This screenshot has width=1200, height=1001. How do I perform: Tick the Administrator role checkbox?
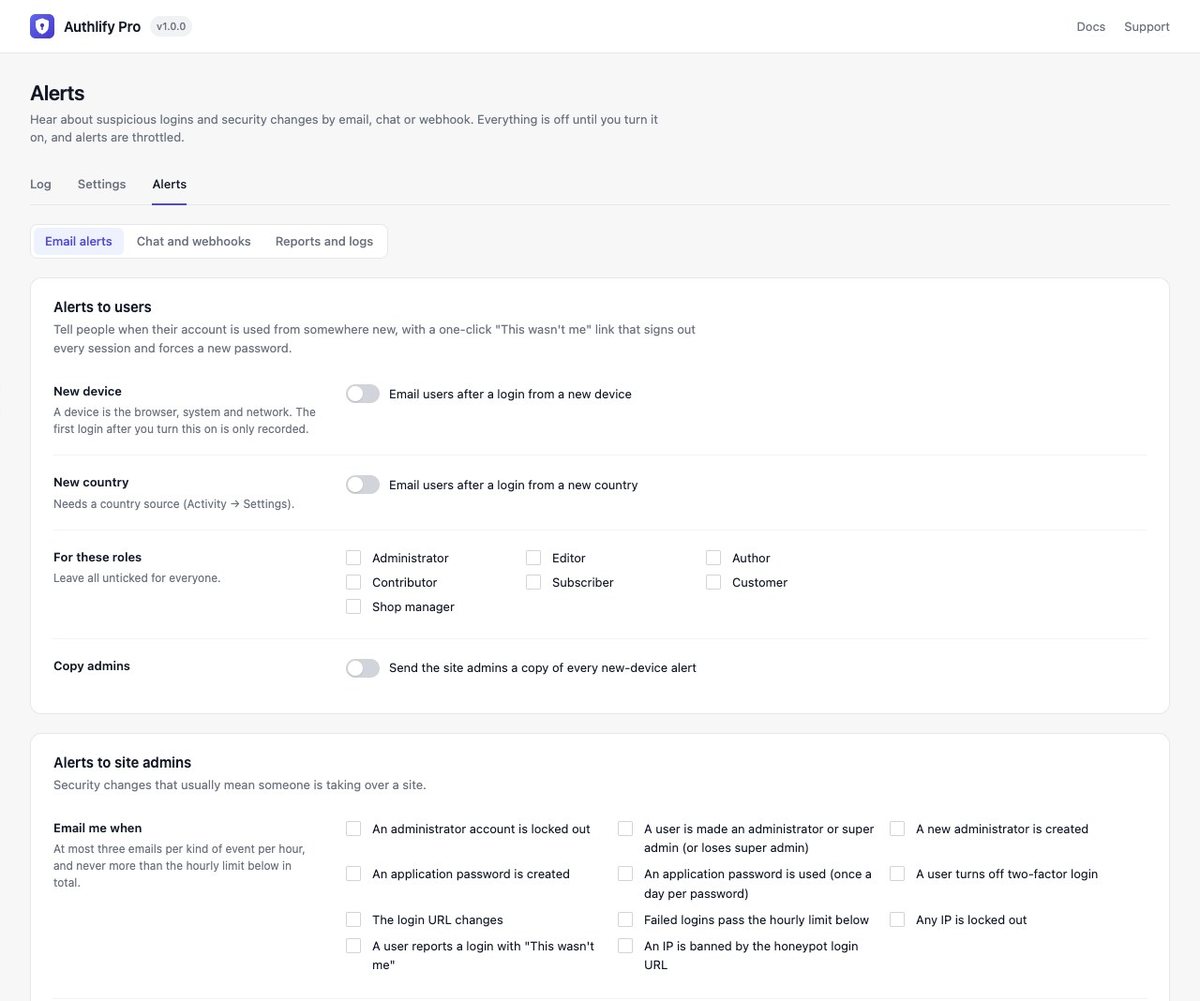[x=353, y=558]
